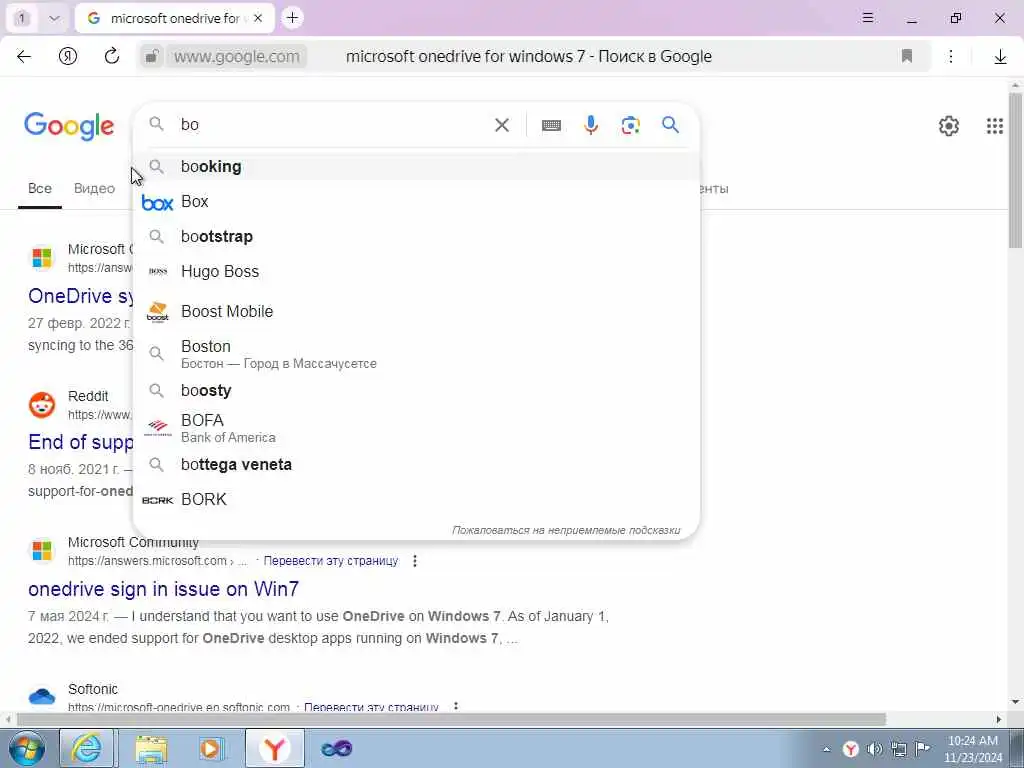Open 'onedrive sign in issue on Win7' result
The image size is (1024, 768).
(163, 589)
